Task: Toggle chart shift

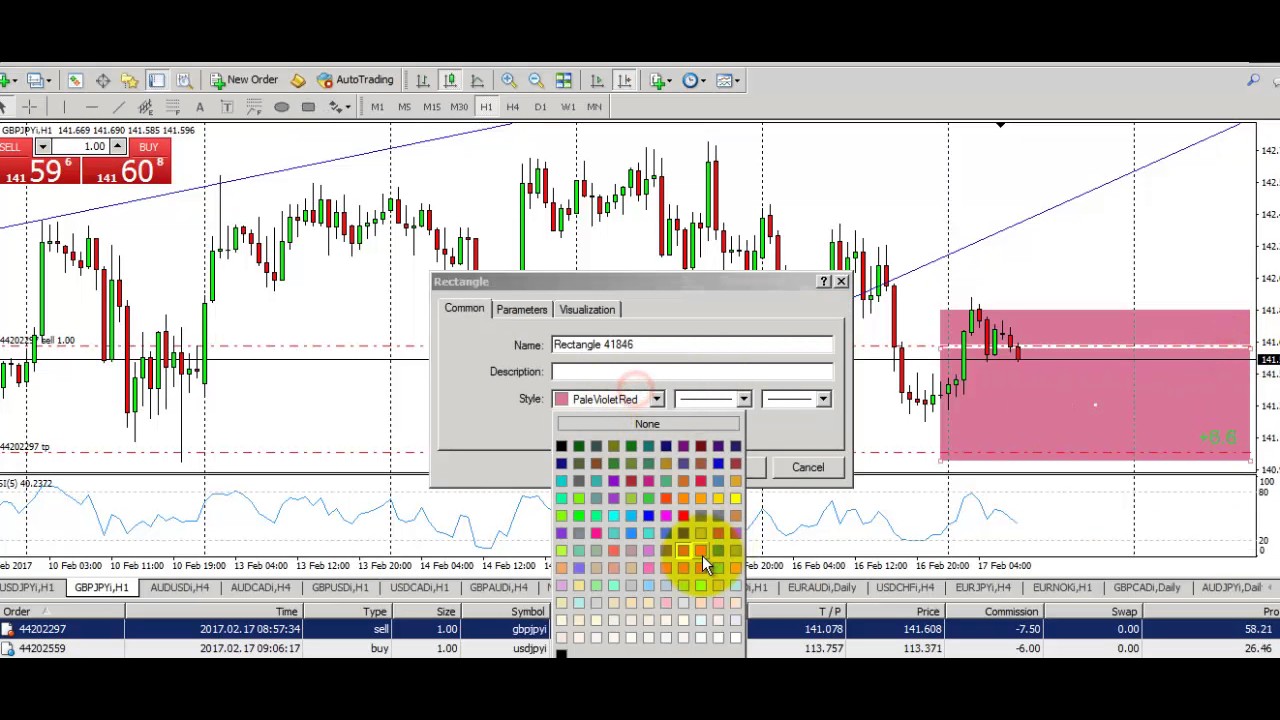Action: 624,80
